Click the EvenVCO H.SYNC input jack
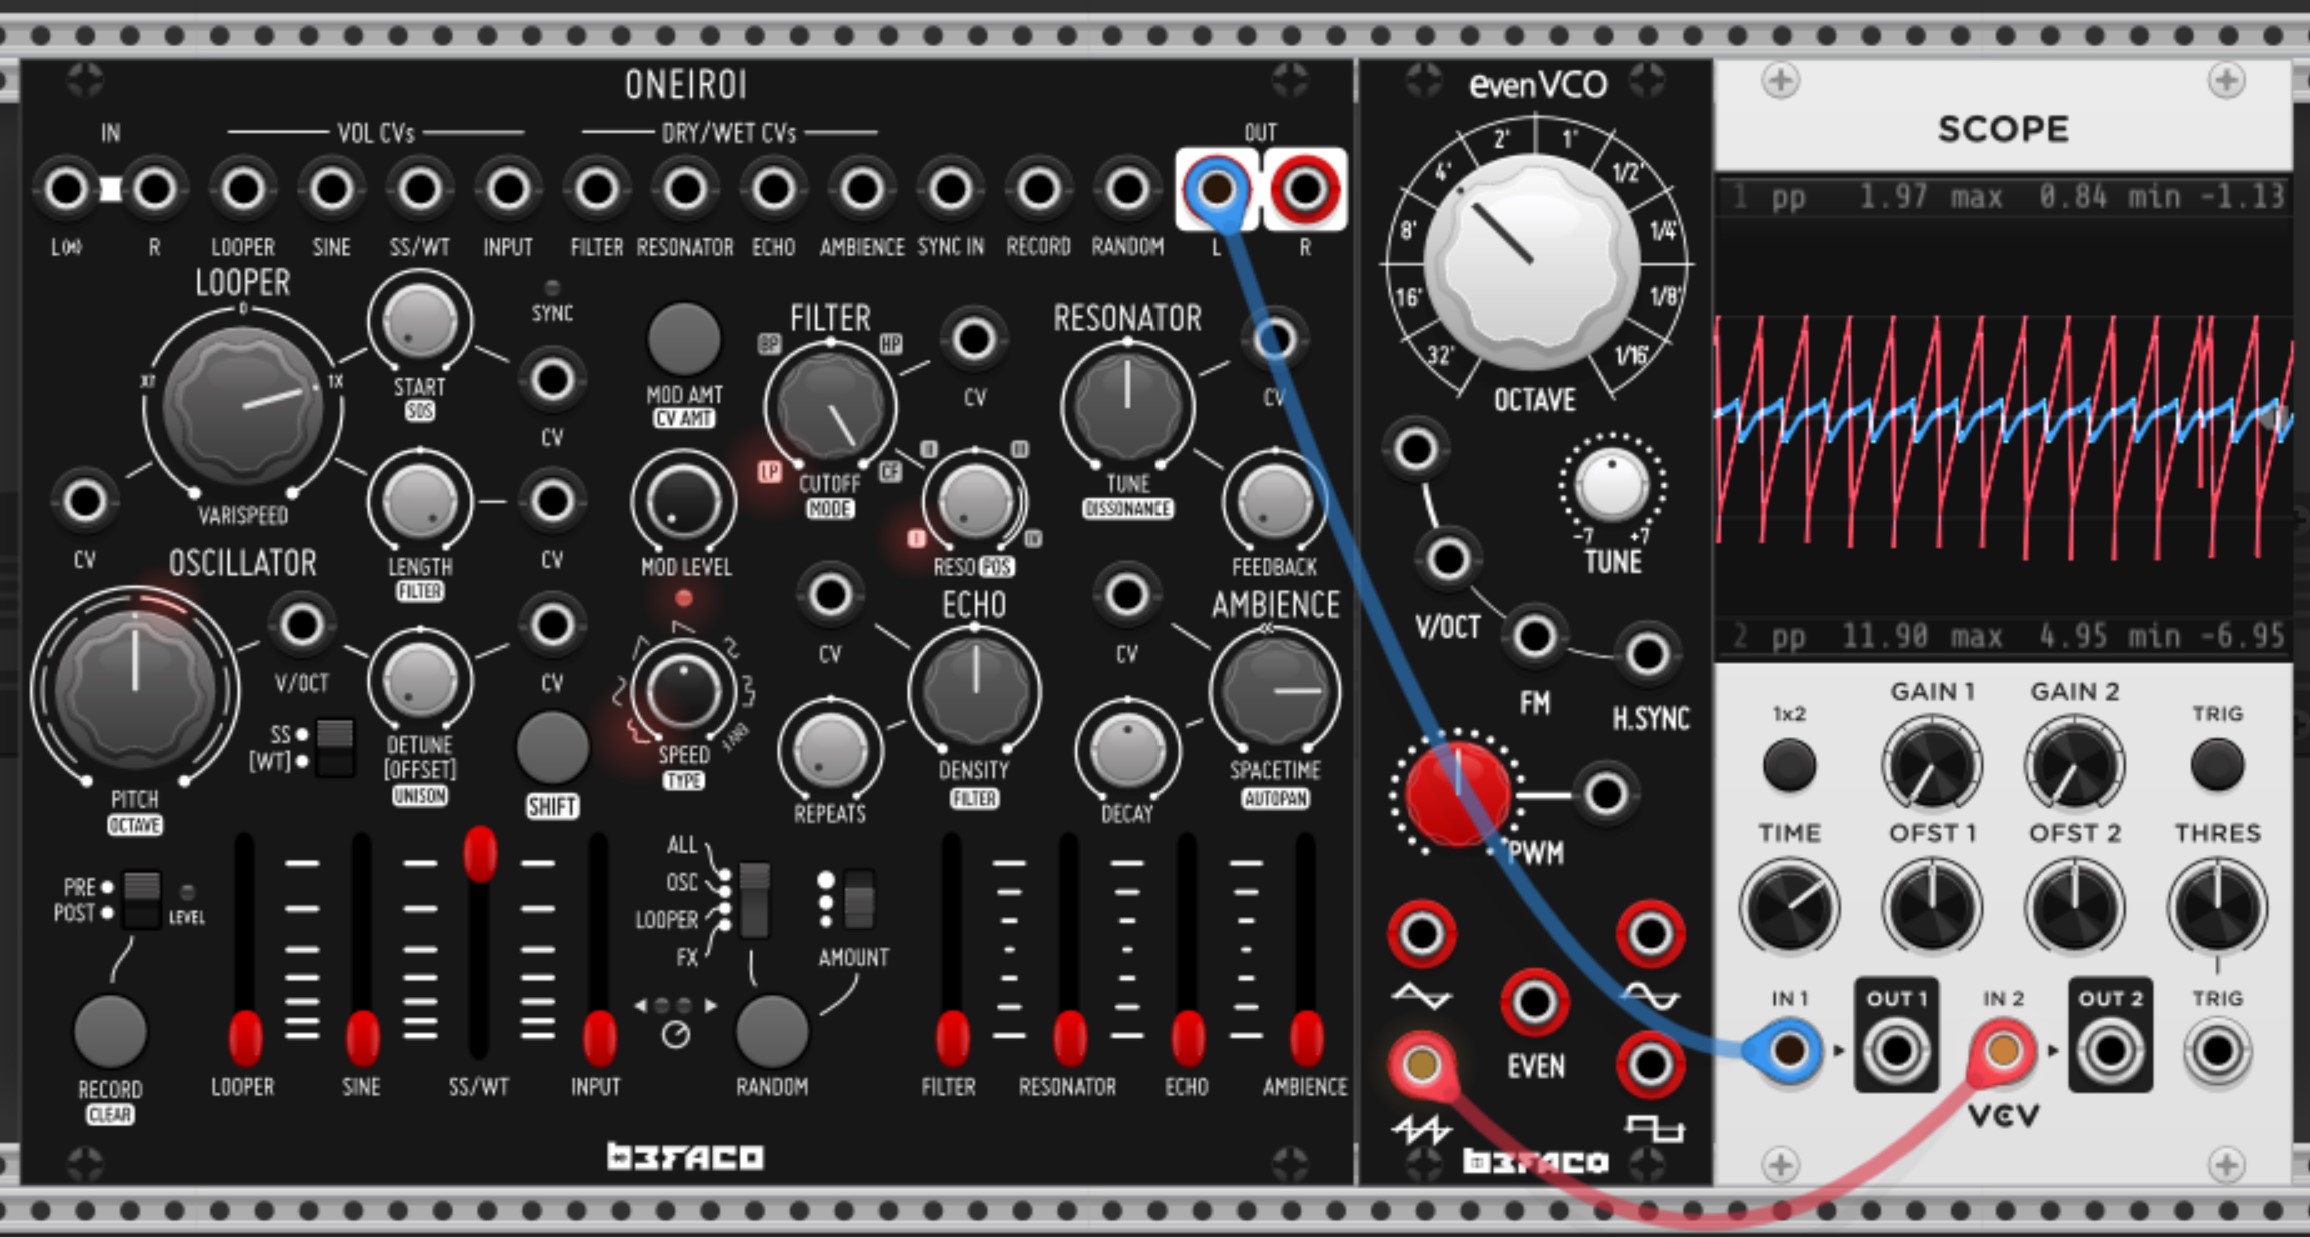This screenshot has height=1237, width=2310. click(x=1647, y=655)
